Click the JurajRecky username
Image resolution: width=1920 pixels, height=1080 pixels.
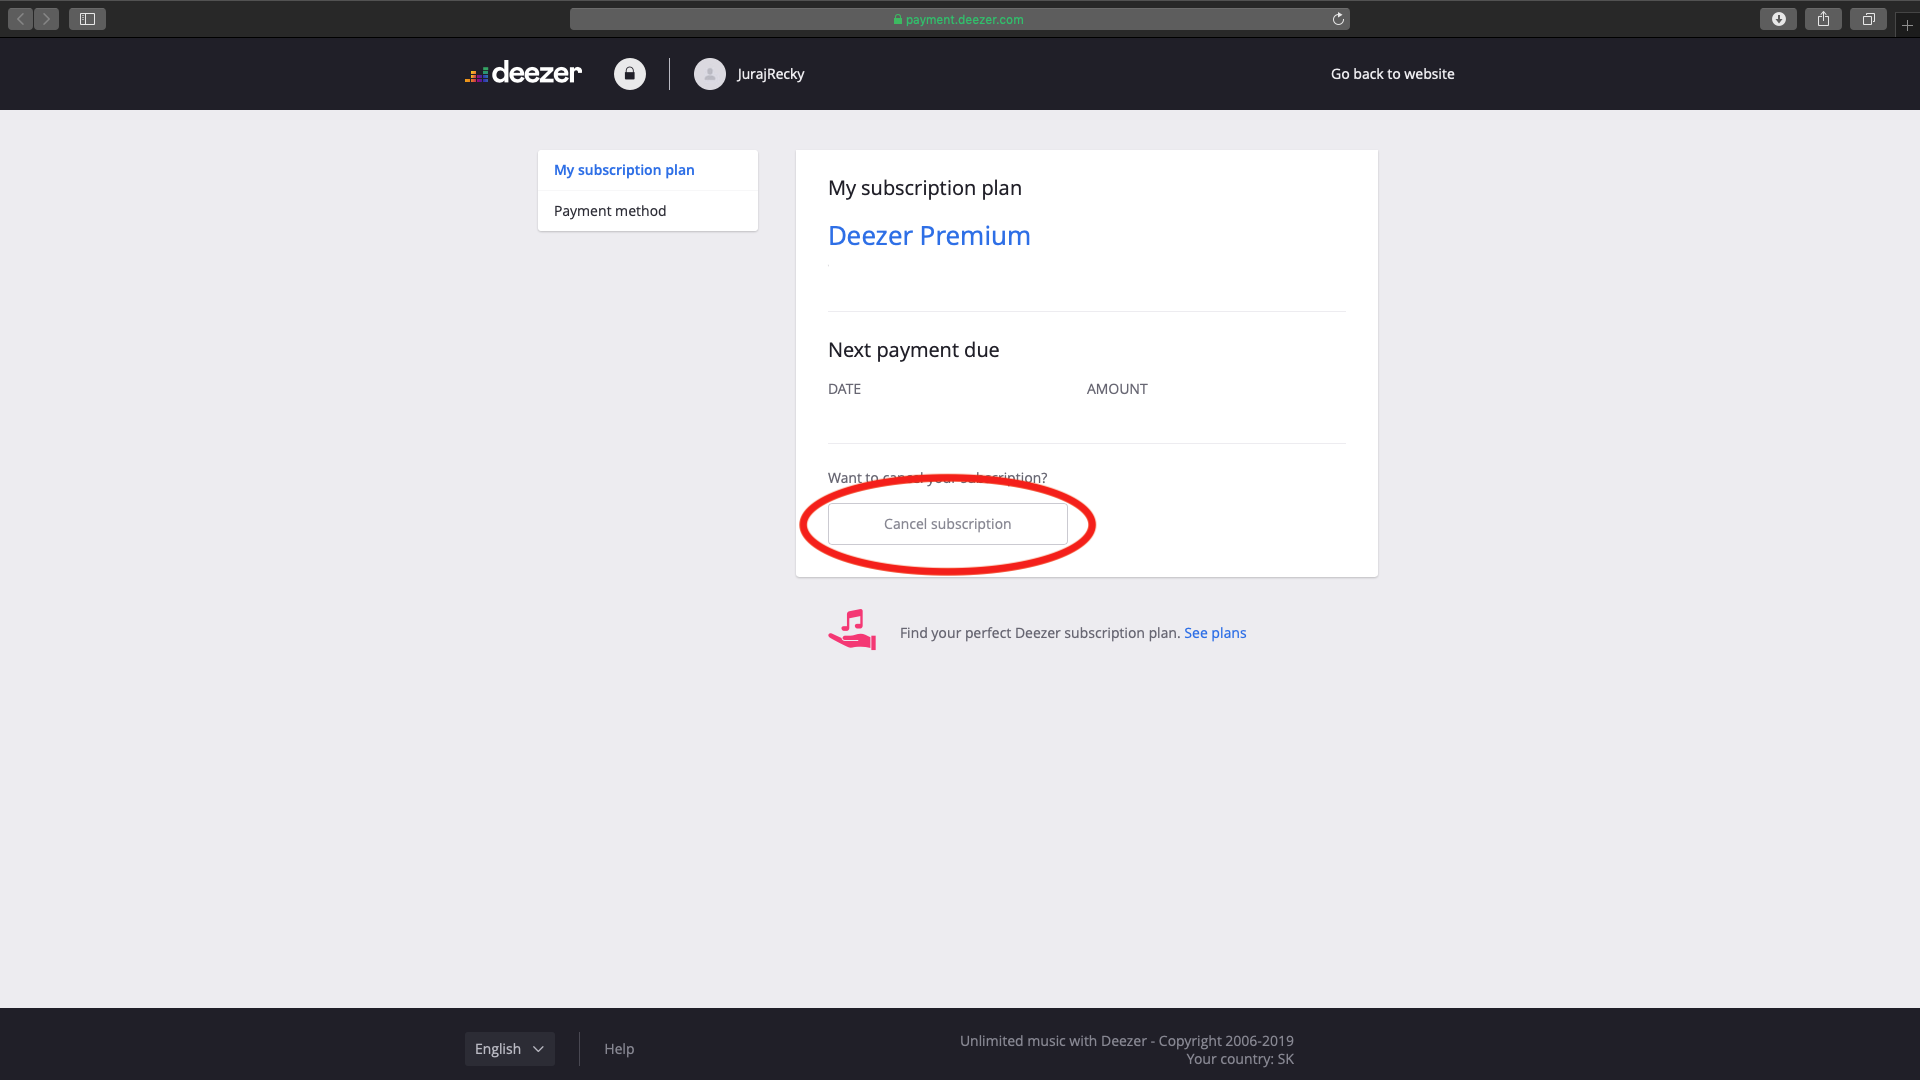770,74
